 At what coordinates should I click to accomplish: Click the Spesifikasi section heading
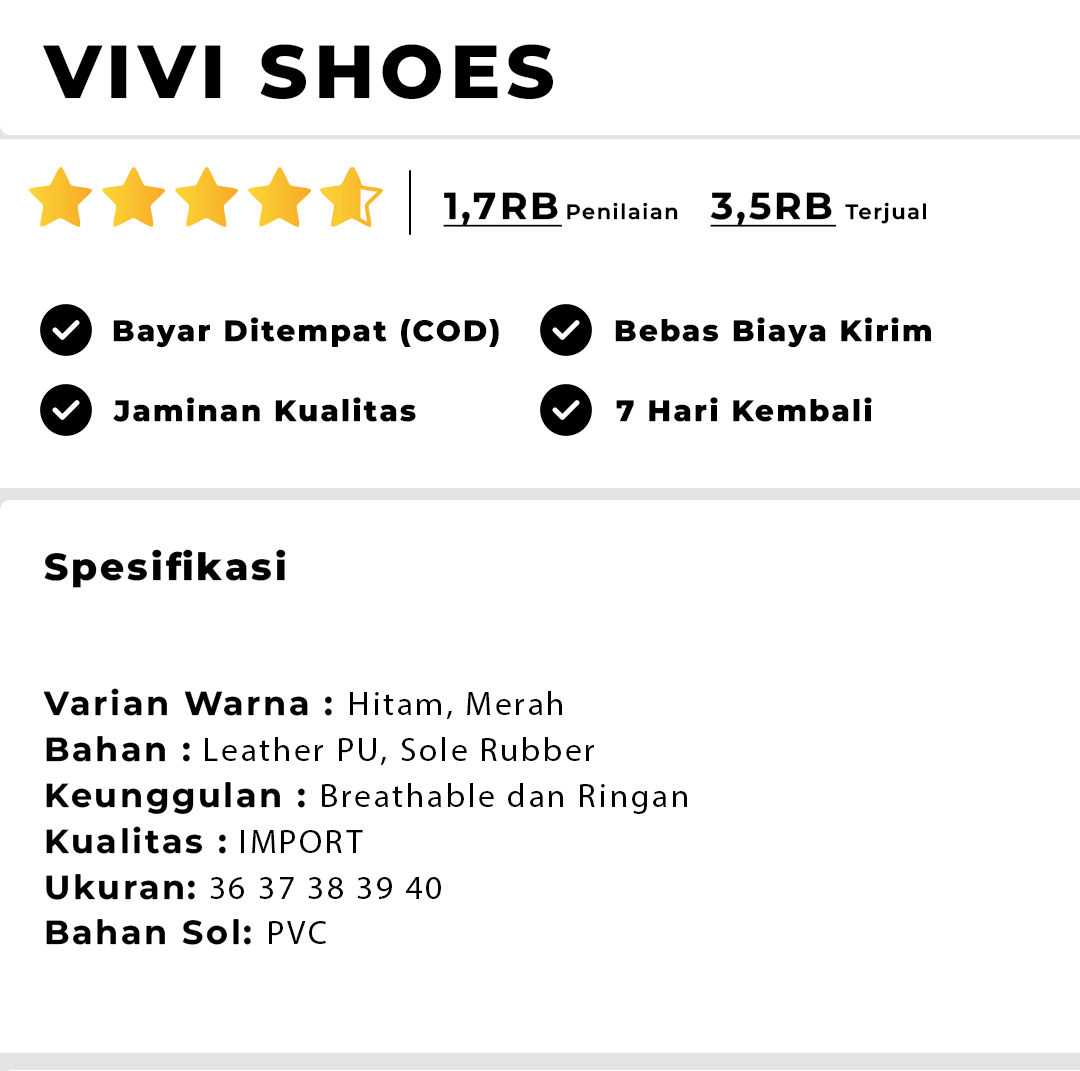coord(165,567)
